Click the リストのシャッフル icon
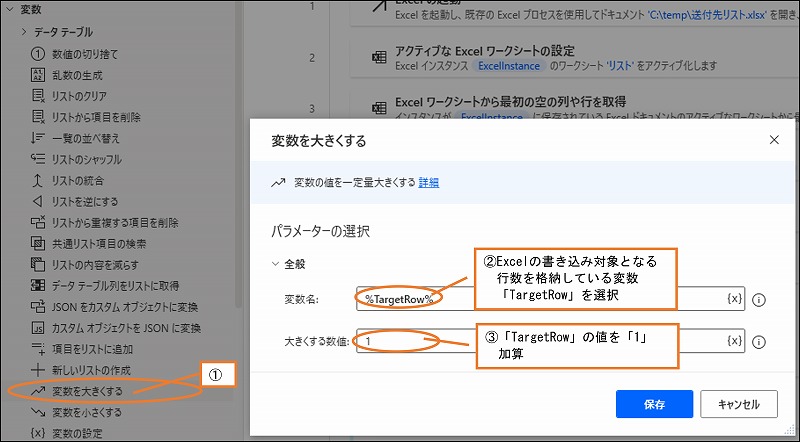This screenshot has height=442, width=800. pyautogui.click(x=38, y=159)
